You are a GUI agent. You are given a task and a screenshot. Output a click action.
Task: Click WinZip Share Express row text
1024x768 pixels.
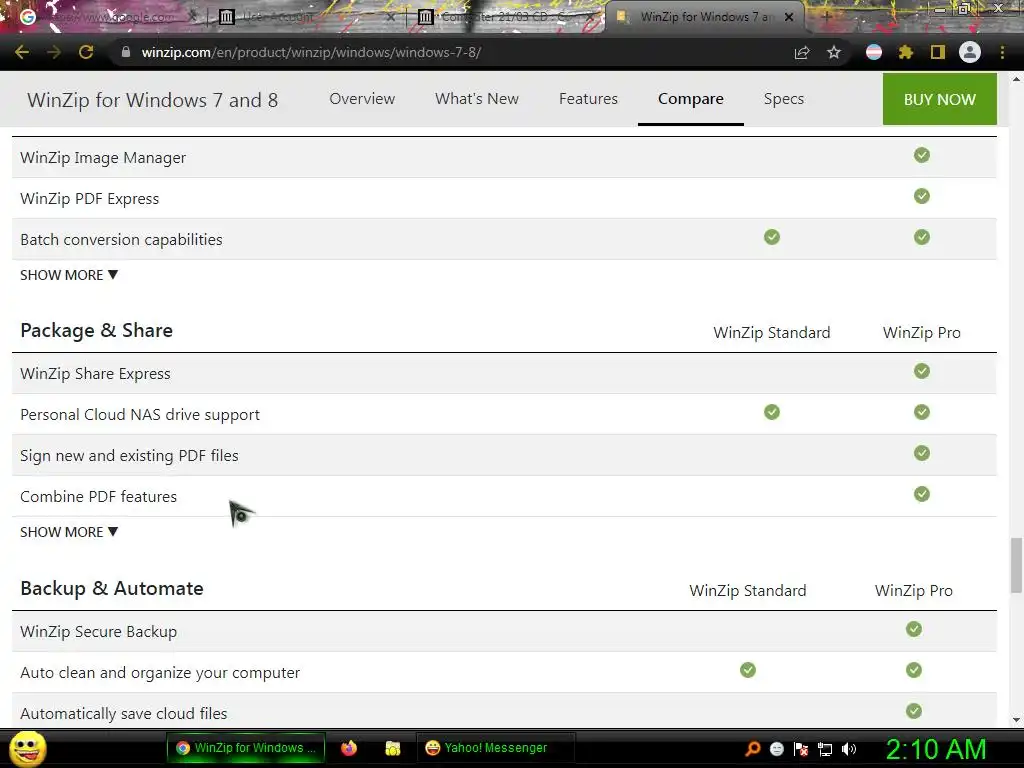(95, 374)
